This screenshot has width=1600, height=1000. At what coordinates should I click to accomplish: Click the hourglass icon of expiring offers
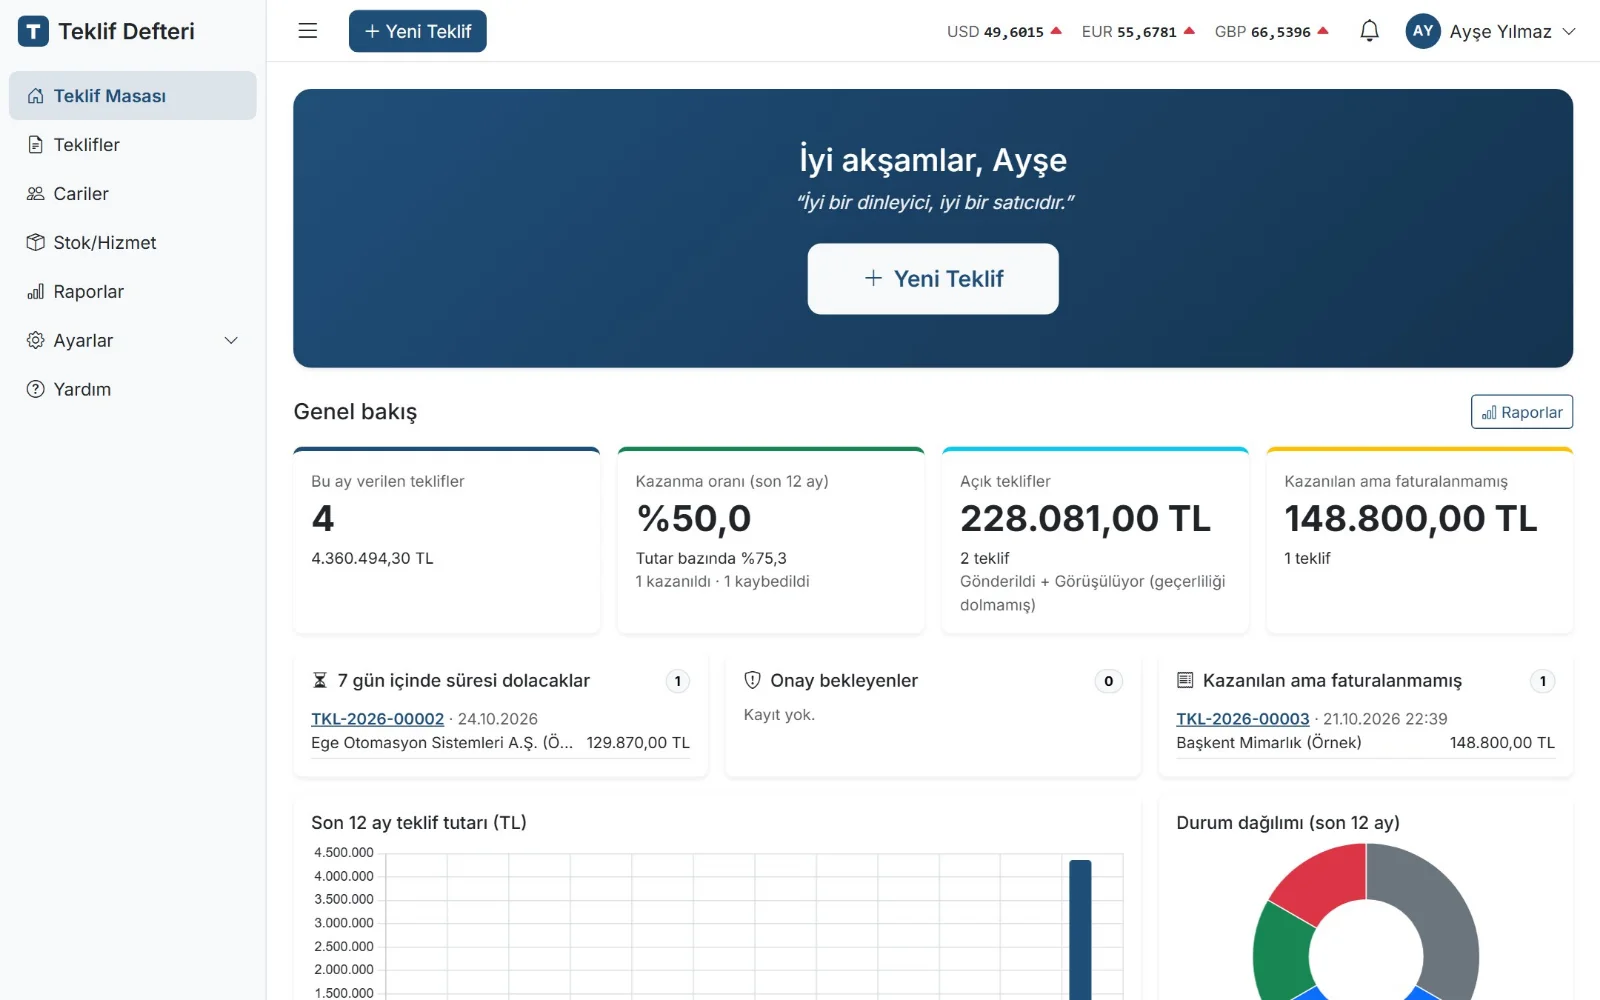click(320, 681)
